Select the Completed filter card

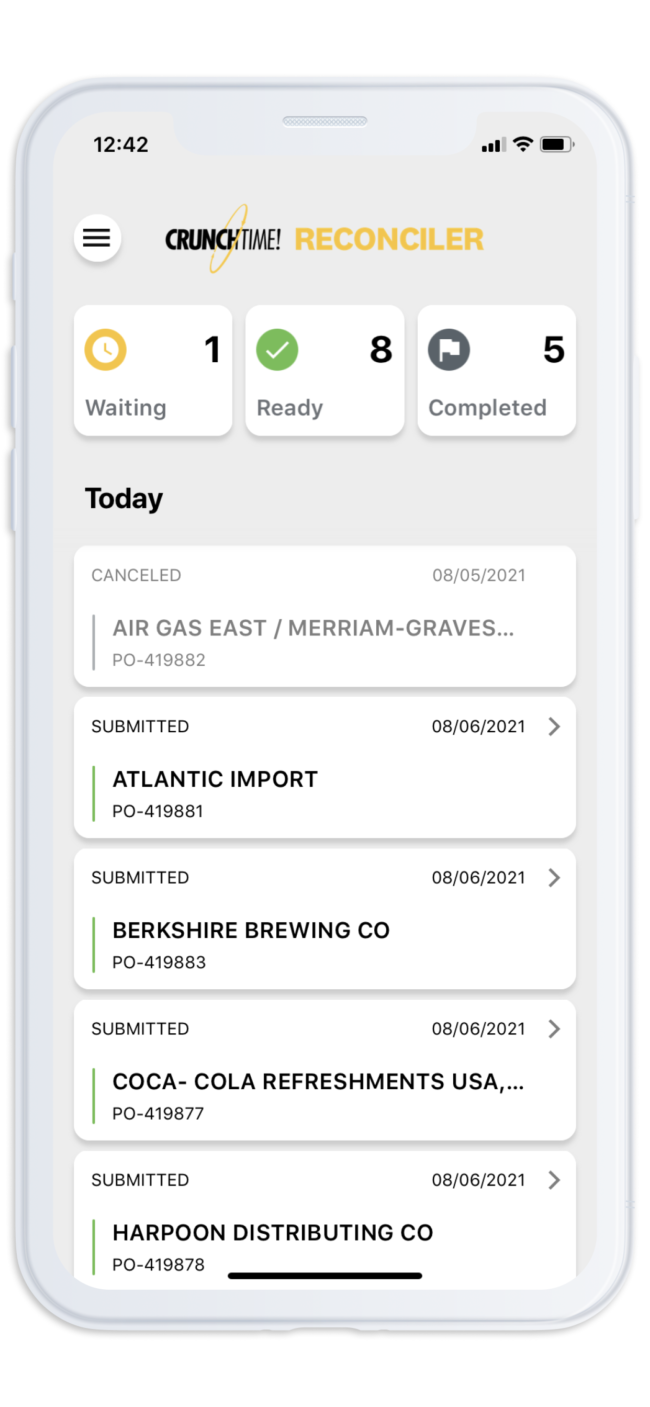point(496,371)
